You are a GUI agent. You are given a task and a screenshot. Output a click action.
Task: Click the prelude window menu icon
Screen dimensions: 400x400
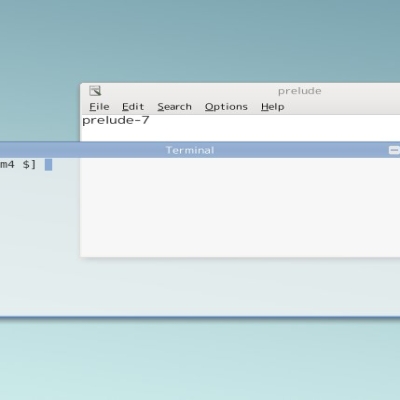coord(95,91)
